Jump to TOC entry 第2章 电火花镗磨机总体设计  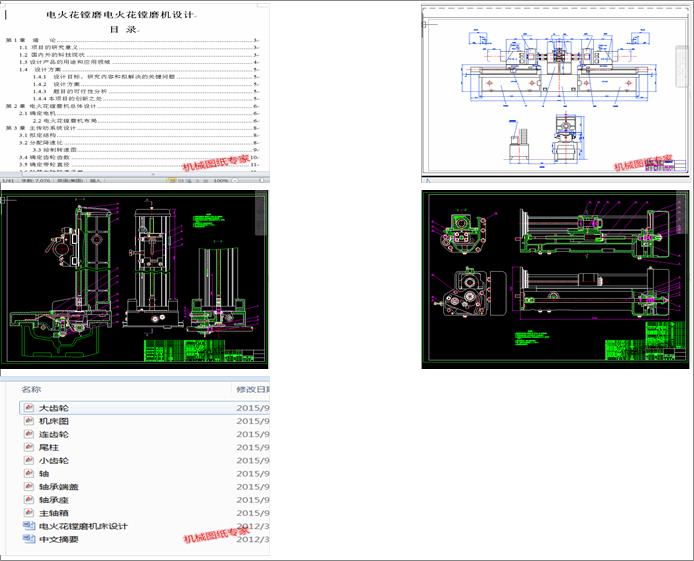click(132, 106)
